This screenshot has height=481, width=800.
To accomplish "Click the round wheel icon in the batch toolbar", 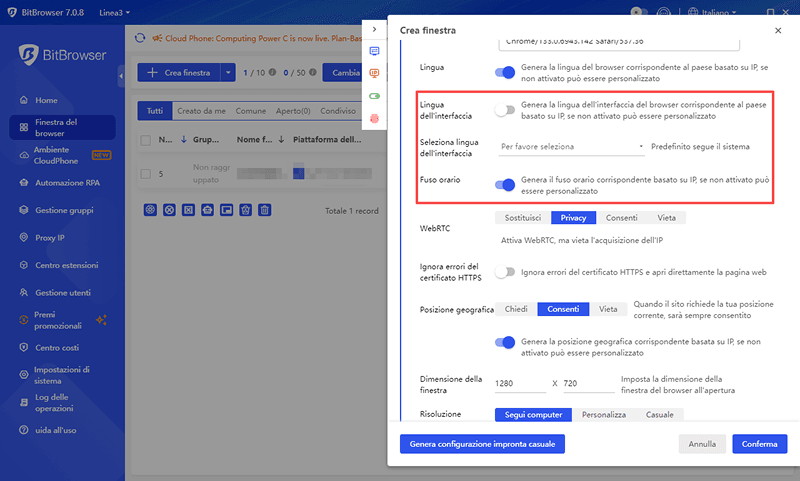I will (x=150, y=210).
